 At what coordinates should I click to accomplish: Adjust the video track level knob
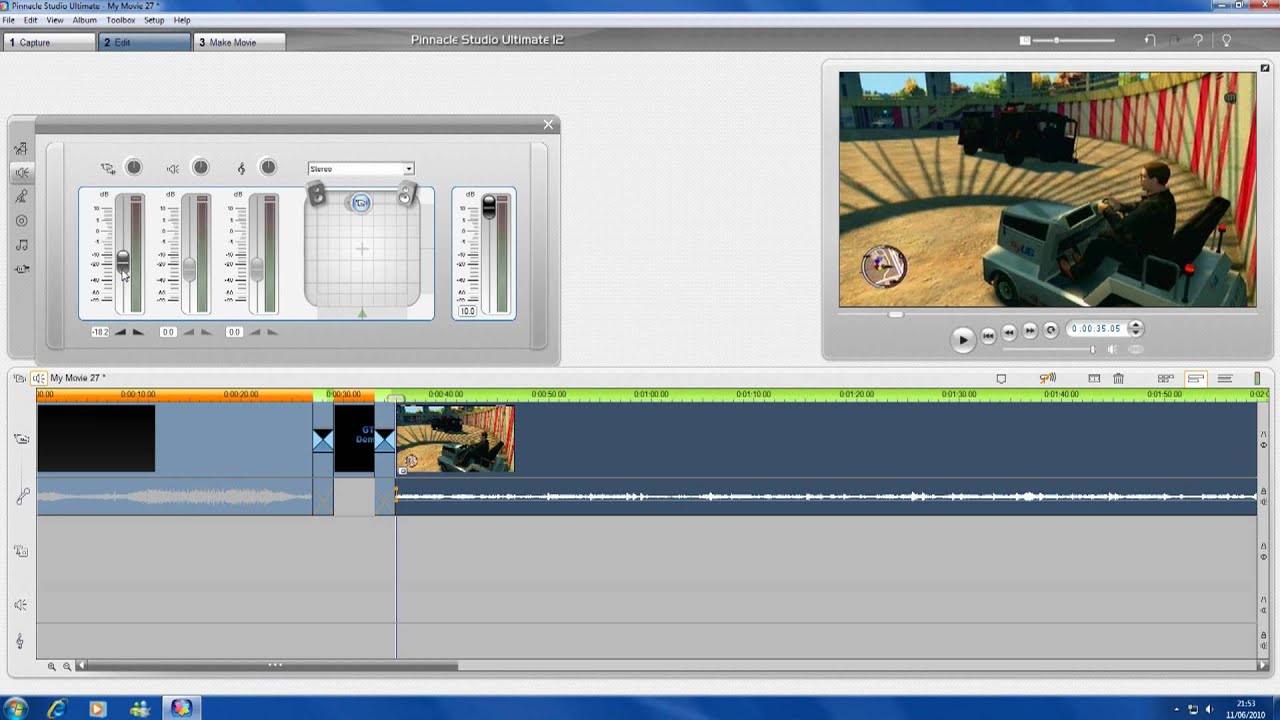click(134, 167)
